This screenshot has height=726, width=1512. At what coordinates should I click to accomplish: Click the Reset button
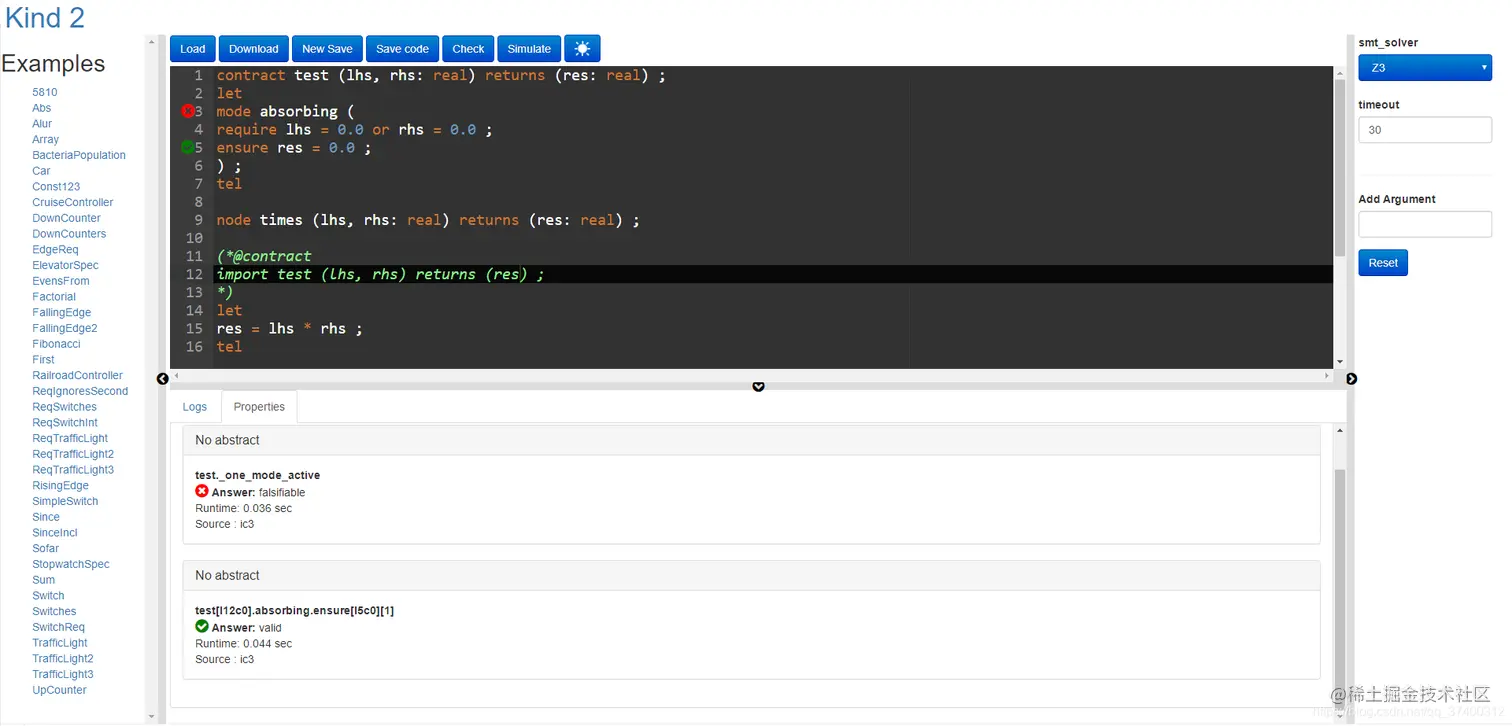(x=1383, y=263)
